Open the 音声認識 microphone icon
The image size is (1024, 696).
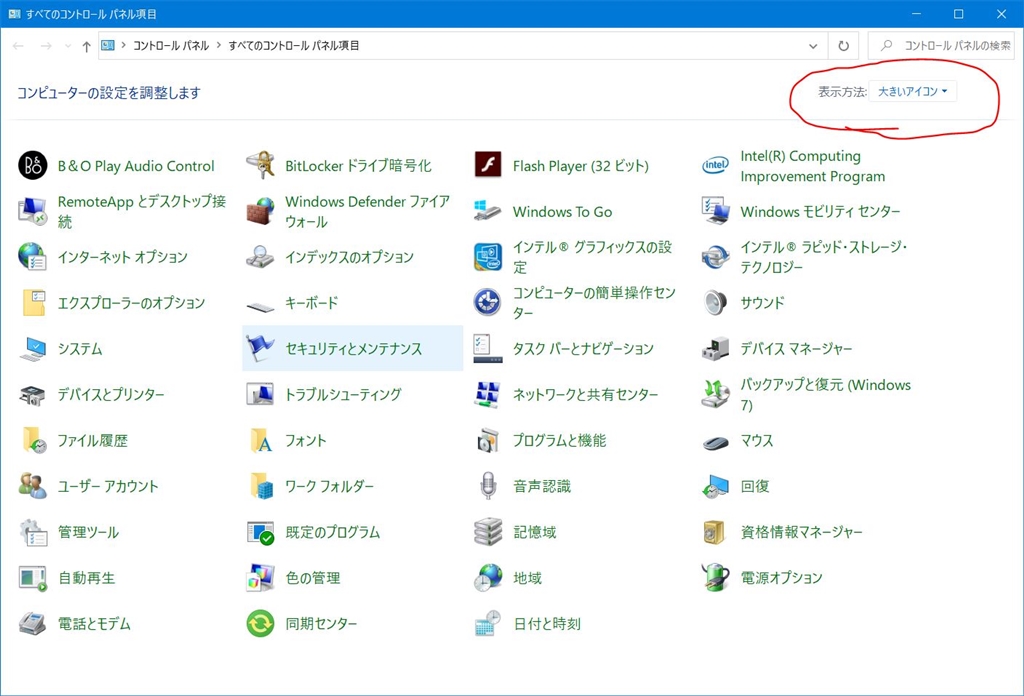click(488, 486)
